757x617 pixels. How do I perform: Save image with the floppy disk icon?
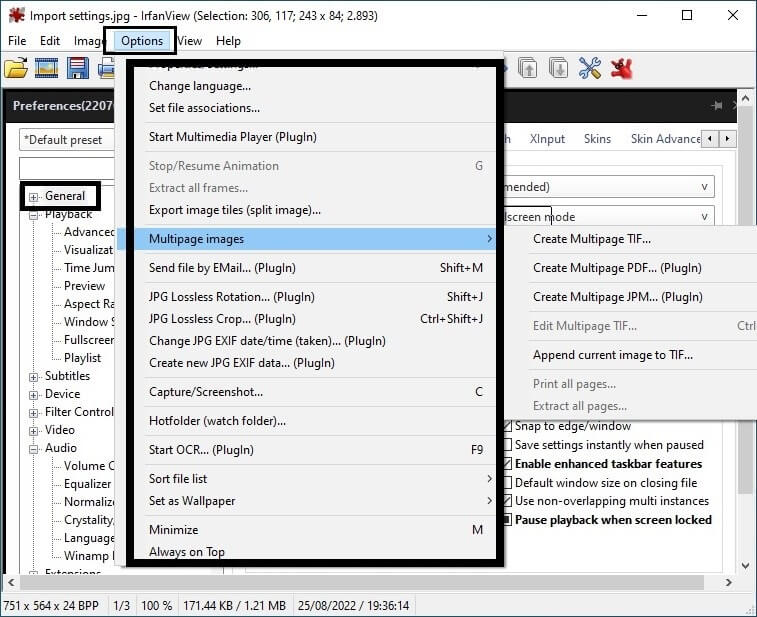77,68
